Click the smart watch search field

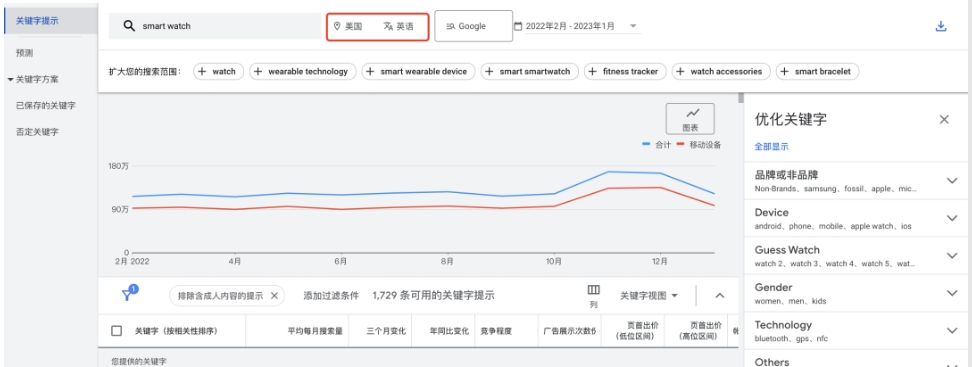[214, 26]
